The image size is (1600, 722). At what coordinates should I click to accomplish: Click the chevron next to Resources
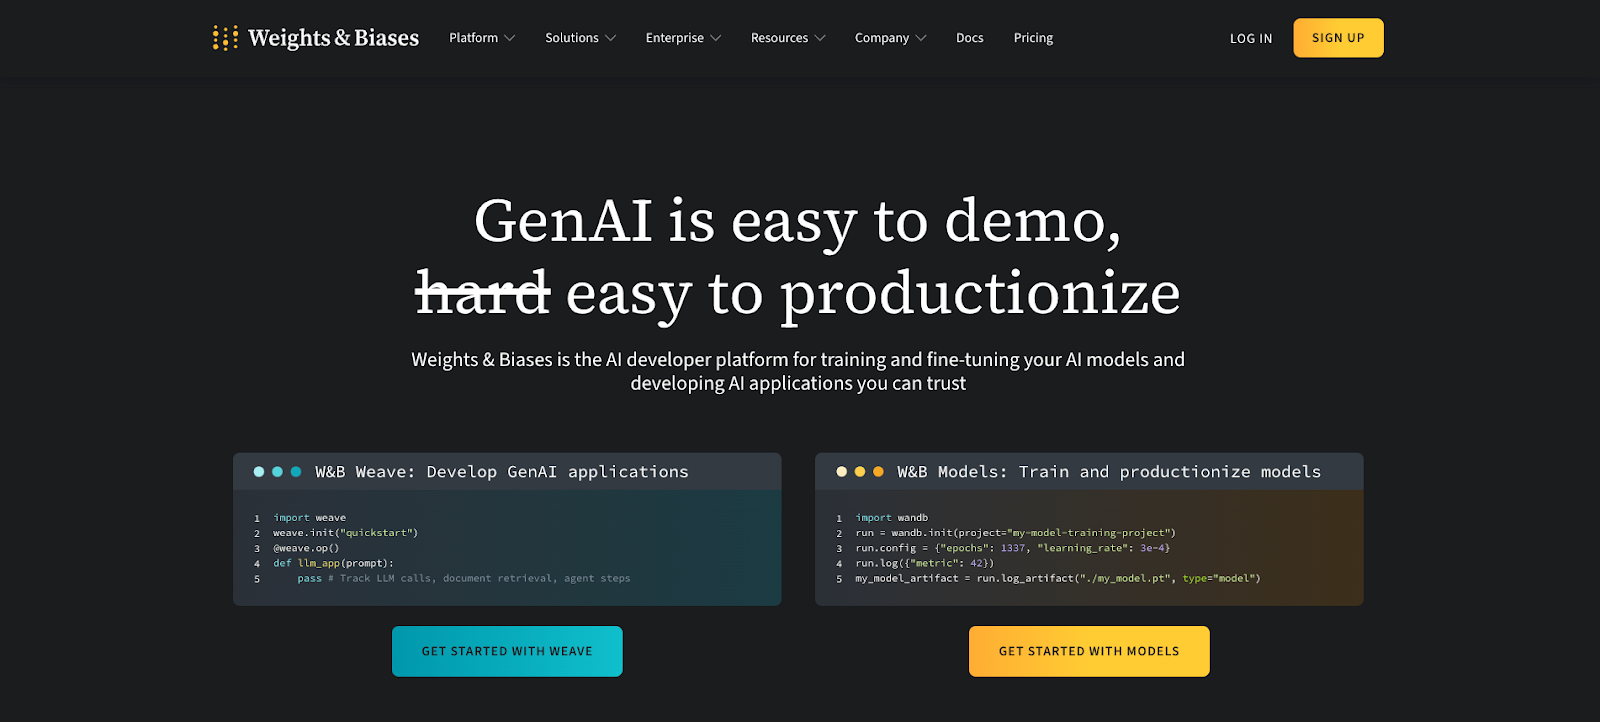coord(820,38)
